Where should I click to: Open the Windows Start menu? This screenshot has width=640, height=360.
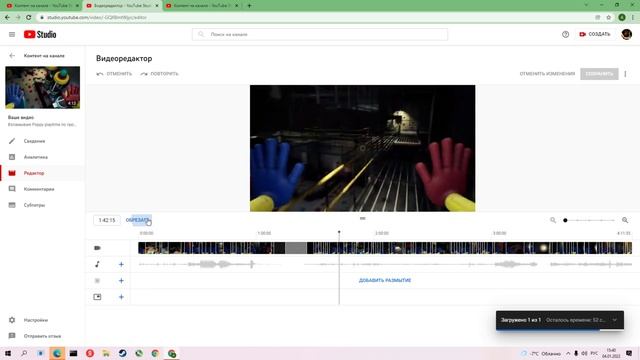pos(7,353)
